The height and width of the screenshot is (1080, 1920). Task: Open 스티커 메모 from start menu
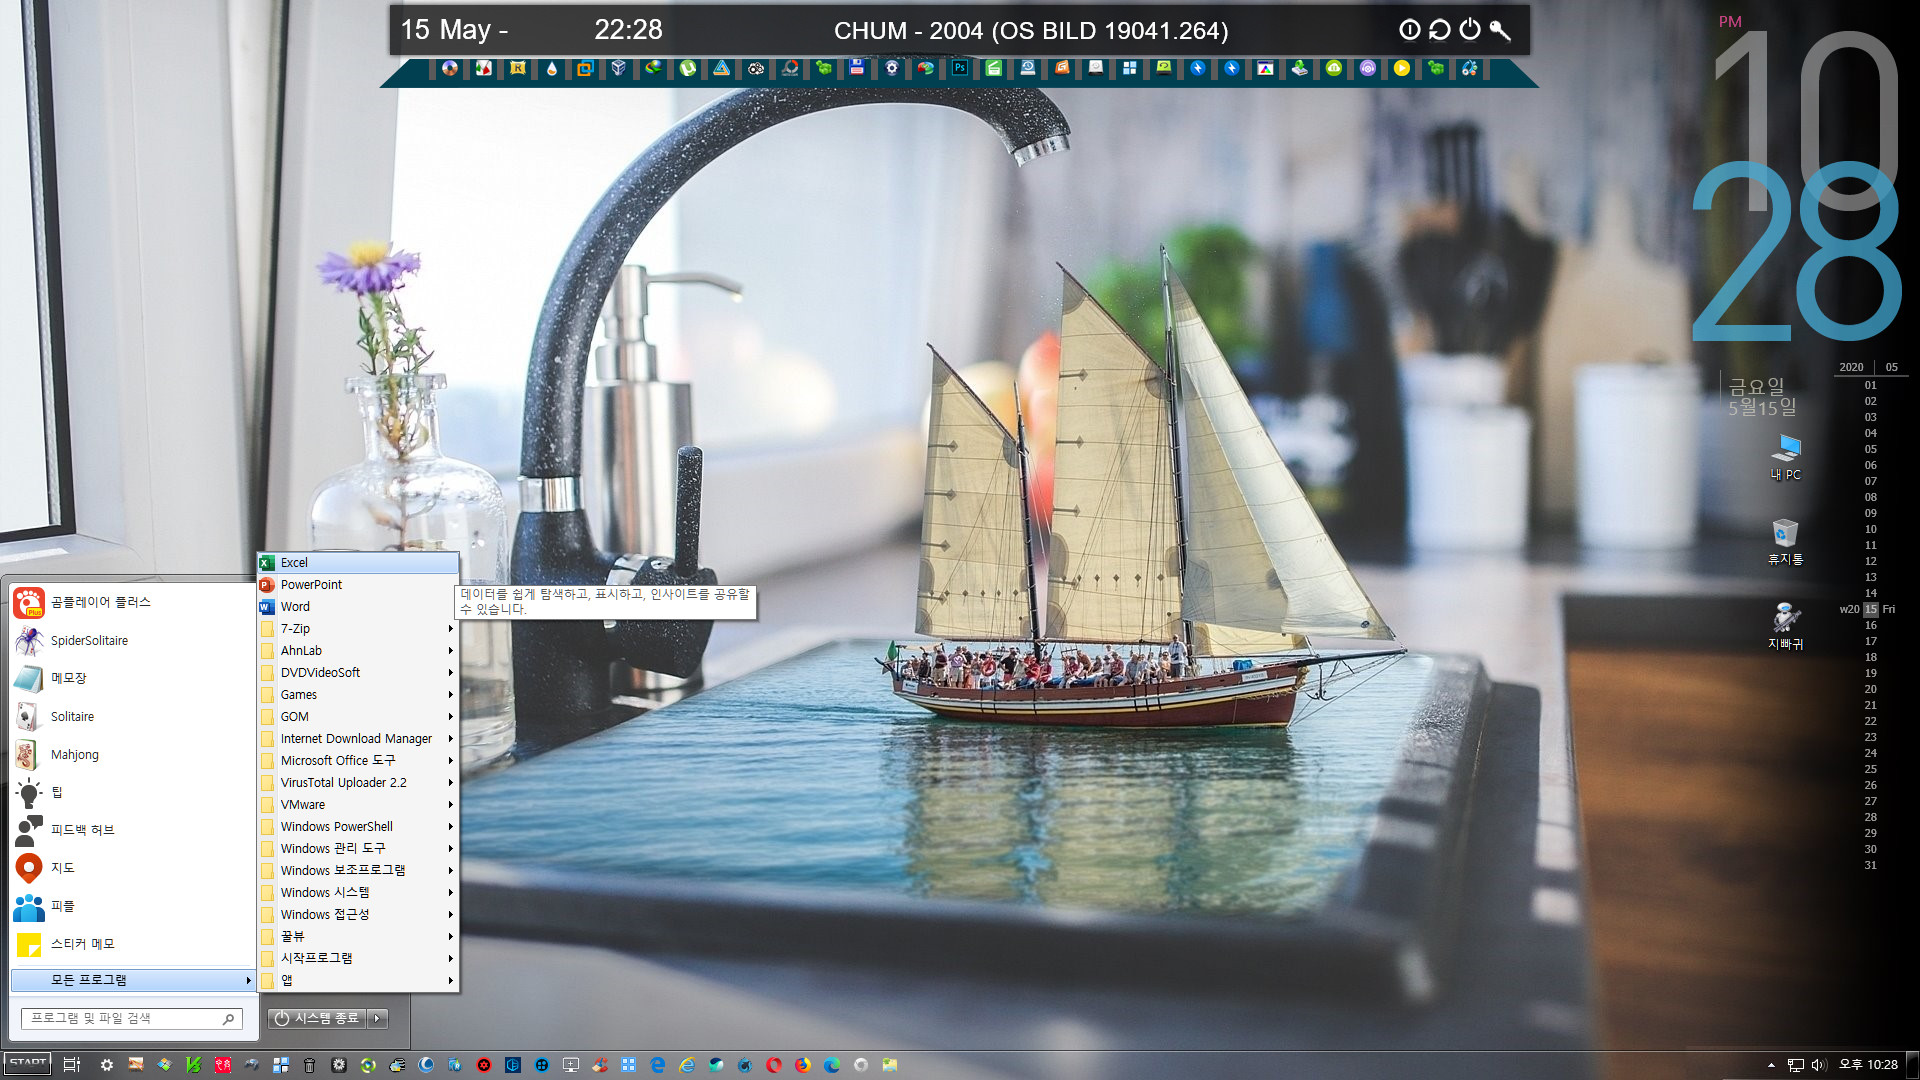(x=133, y=944)
